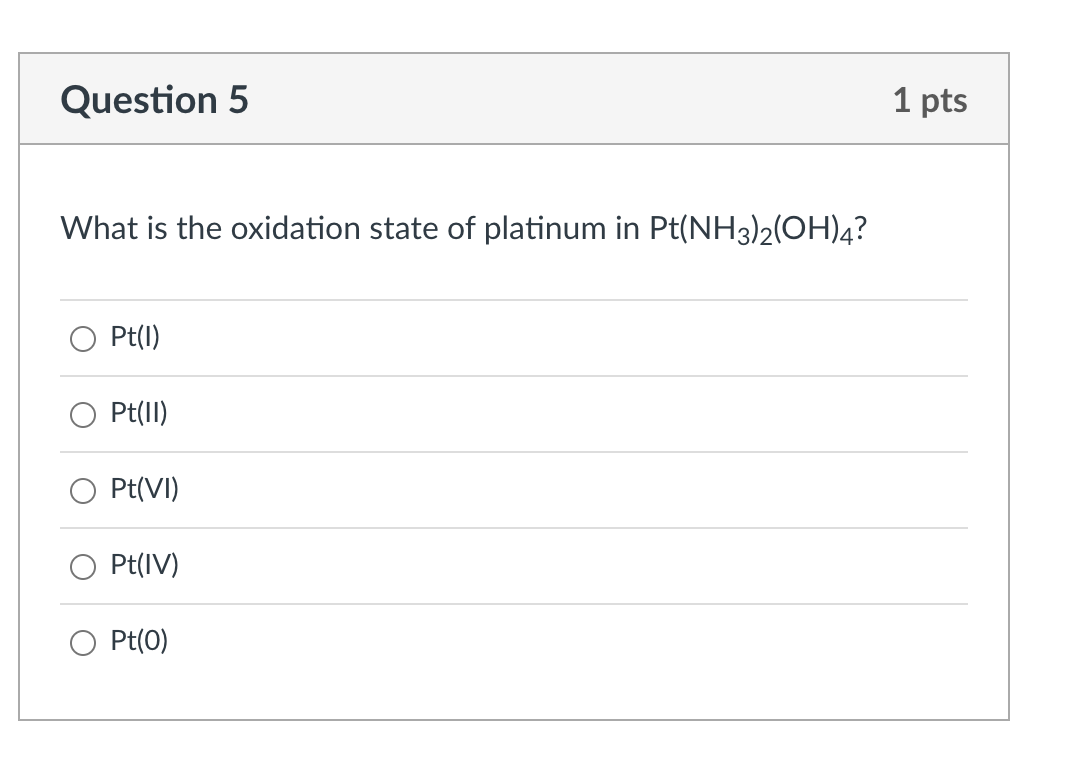
Task: Select the Pt(VI) radio button
Action: point(83,490)
